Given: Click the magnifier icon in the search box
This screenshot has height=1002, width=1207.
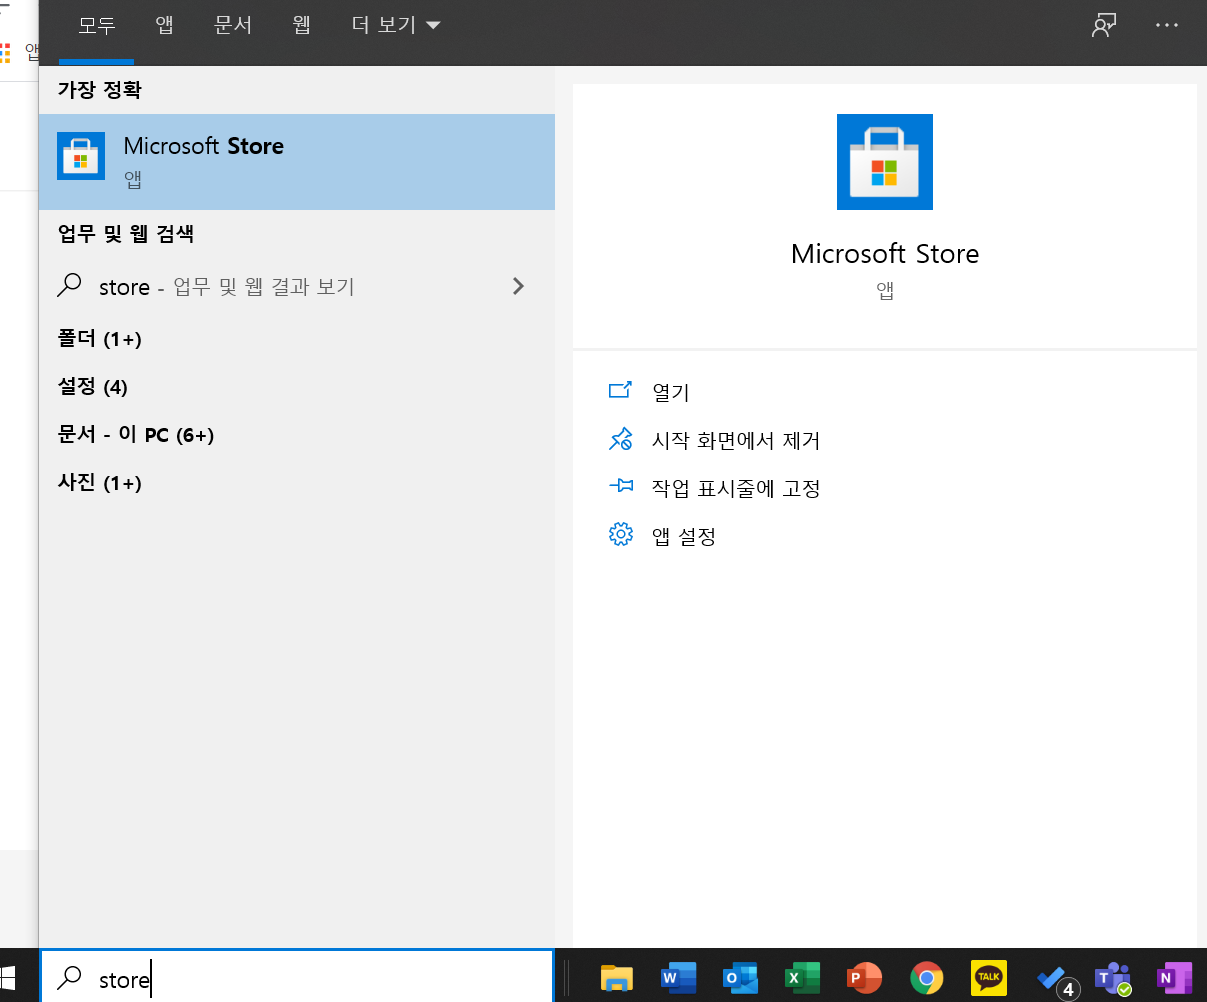Looking at the screenshot, I should pyautogui.click(x=69, y=978).
